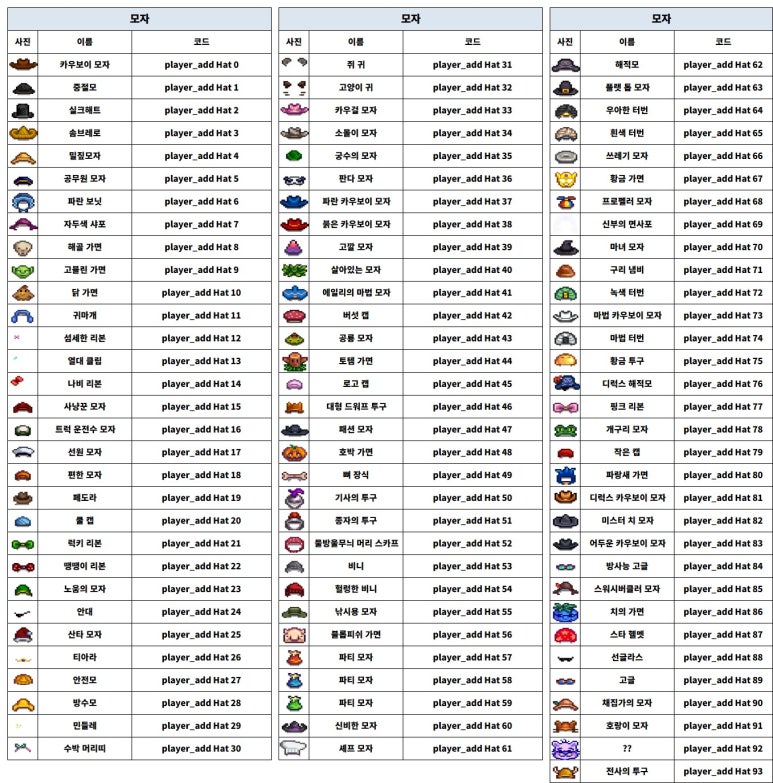Click the red polka dot bow icon, Hat 22
Screen dimensions: 773x783
click(23, 567)
